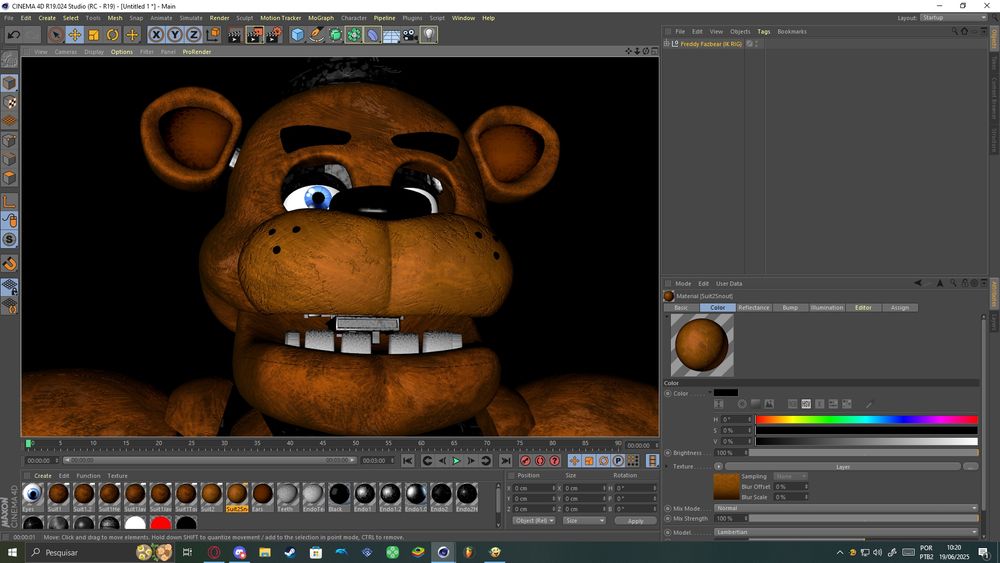Click the Light bulb object icon
The height and width of the screenshot is (563, 1000).
coord(428,35)
